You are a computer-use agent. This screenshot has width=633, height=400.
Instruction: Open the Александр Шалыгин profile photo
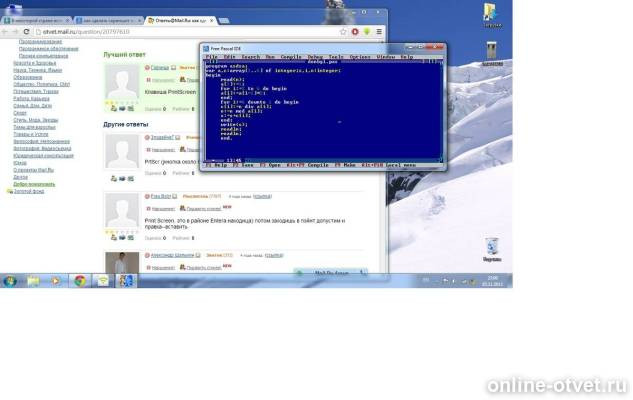click(x=122, y=262)
